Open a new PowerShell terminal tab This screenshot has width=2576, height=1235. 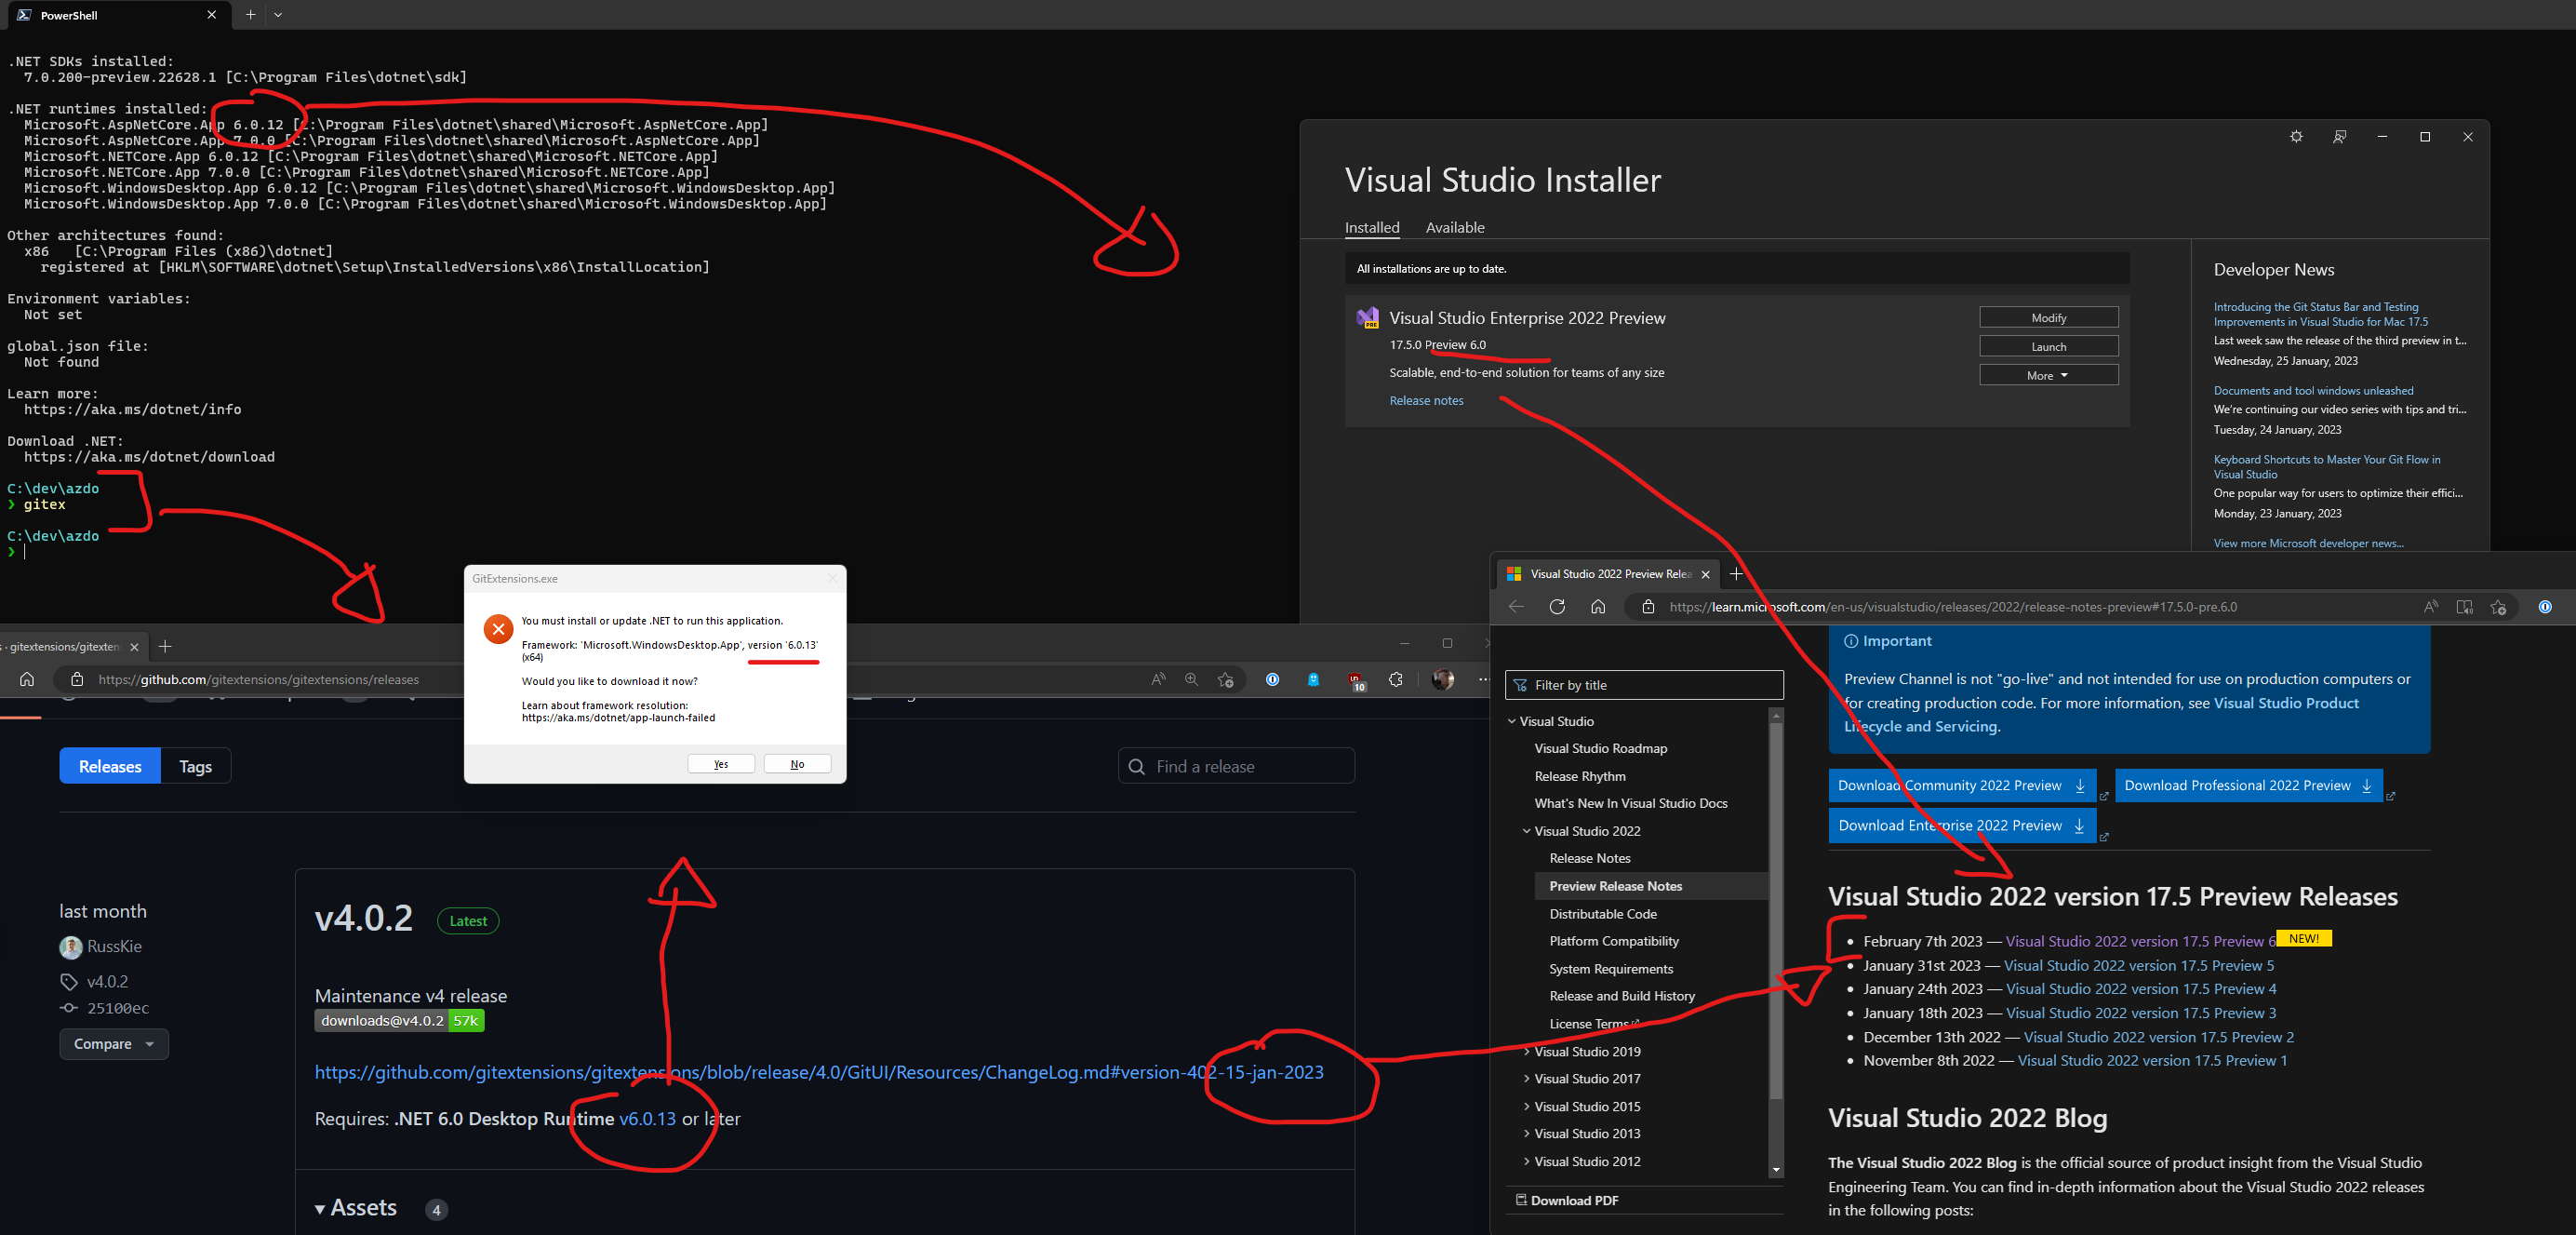249,15
